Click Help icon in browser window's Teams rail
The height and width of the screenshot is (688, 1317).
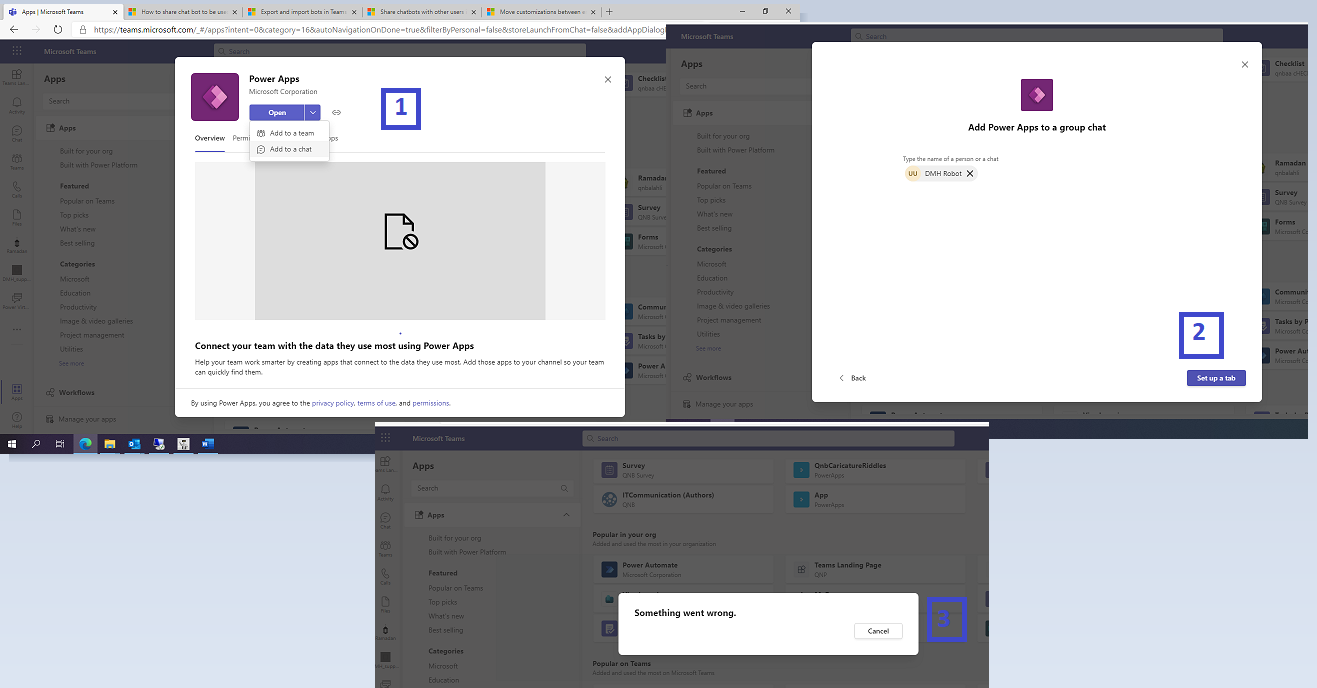tap(17, 420)
